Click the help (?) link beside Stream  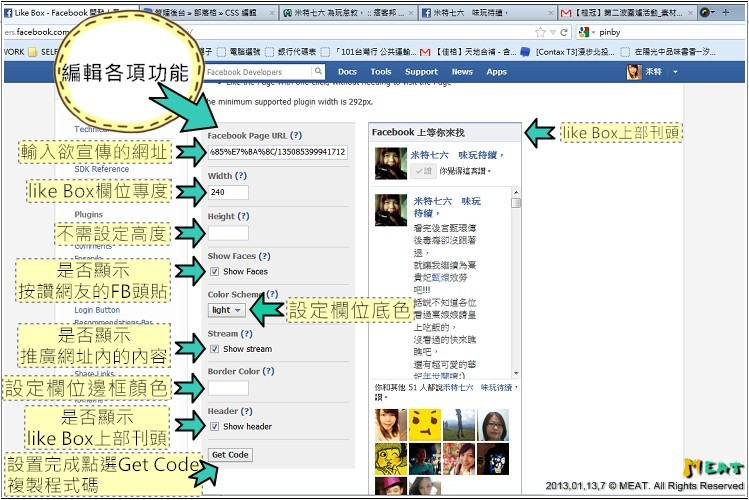coord(246,333)
